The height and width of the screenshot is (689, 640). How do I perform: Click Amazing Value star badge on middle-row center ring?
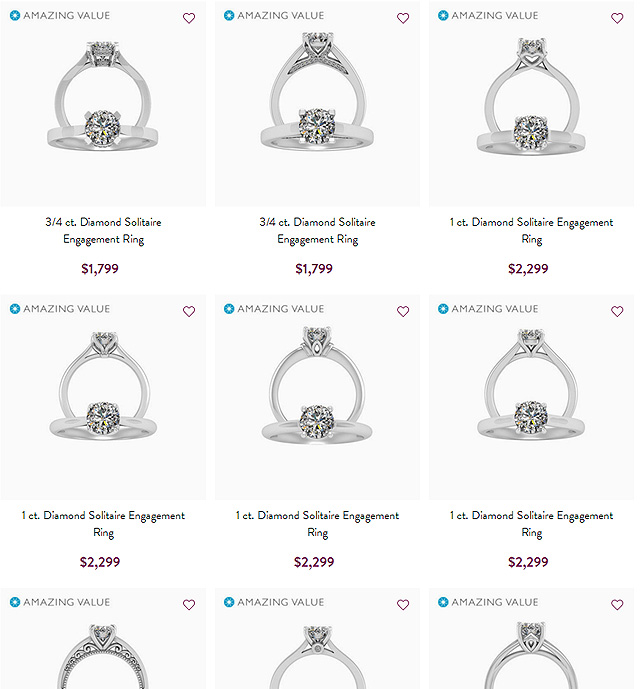coord(229,309)
